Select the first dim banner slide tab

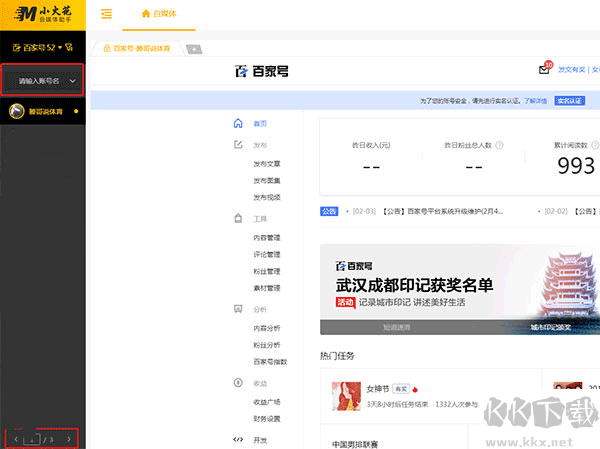pos(397,327)
